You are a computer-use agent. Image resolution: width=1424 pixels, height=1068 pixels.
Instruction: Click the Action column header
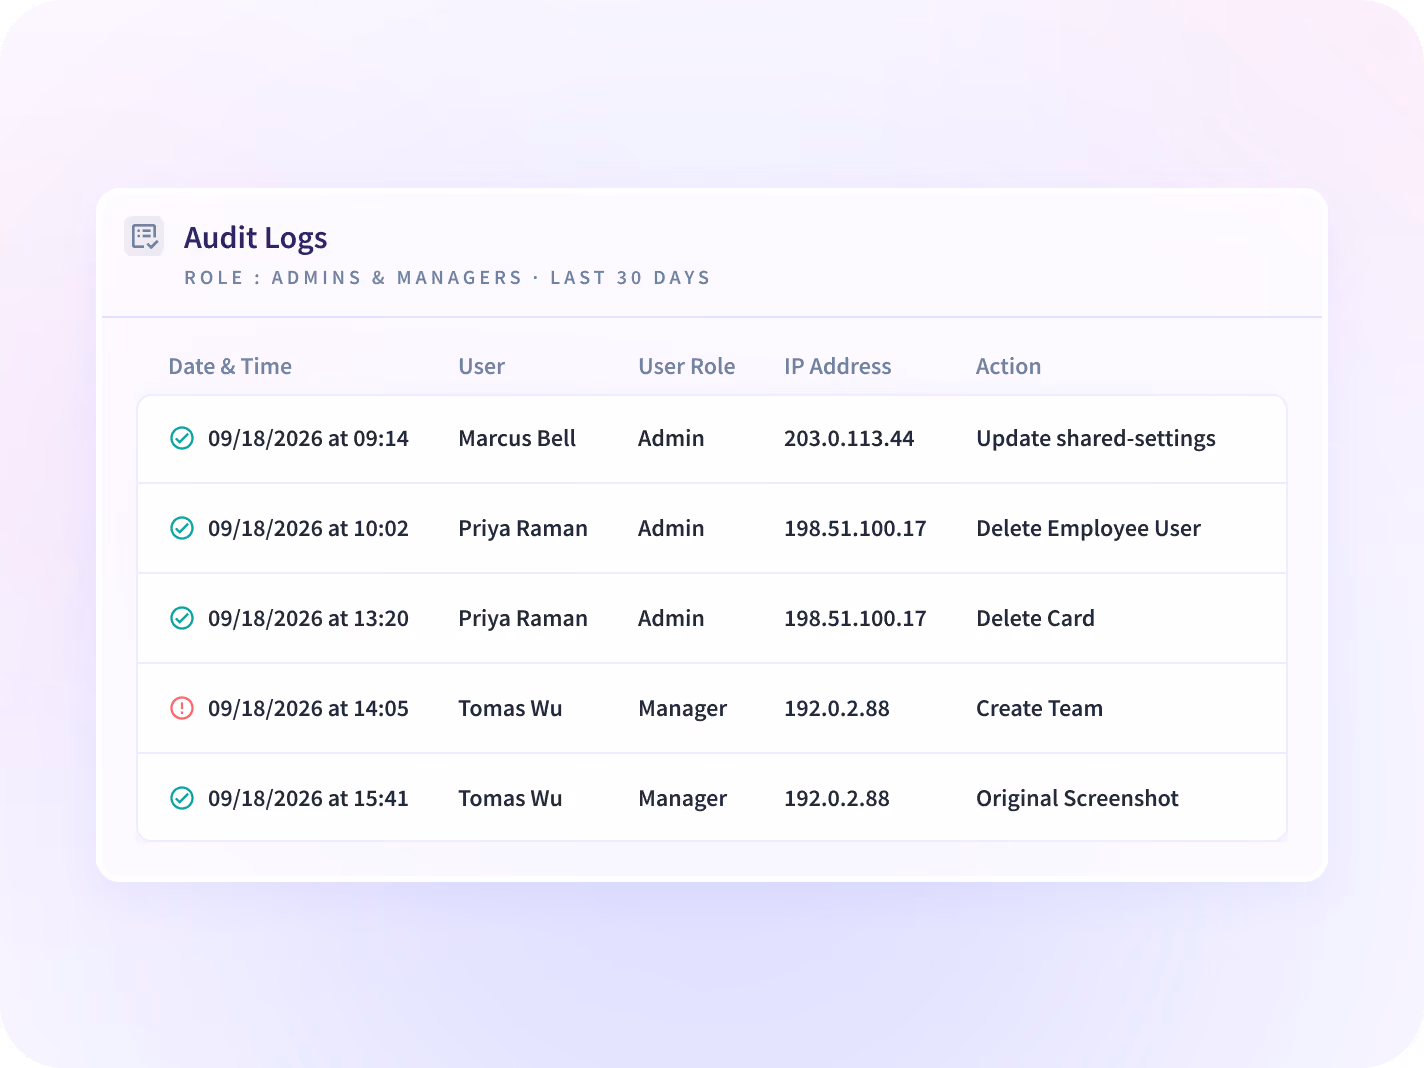click(1008, 366)
